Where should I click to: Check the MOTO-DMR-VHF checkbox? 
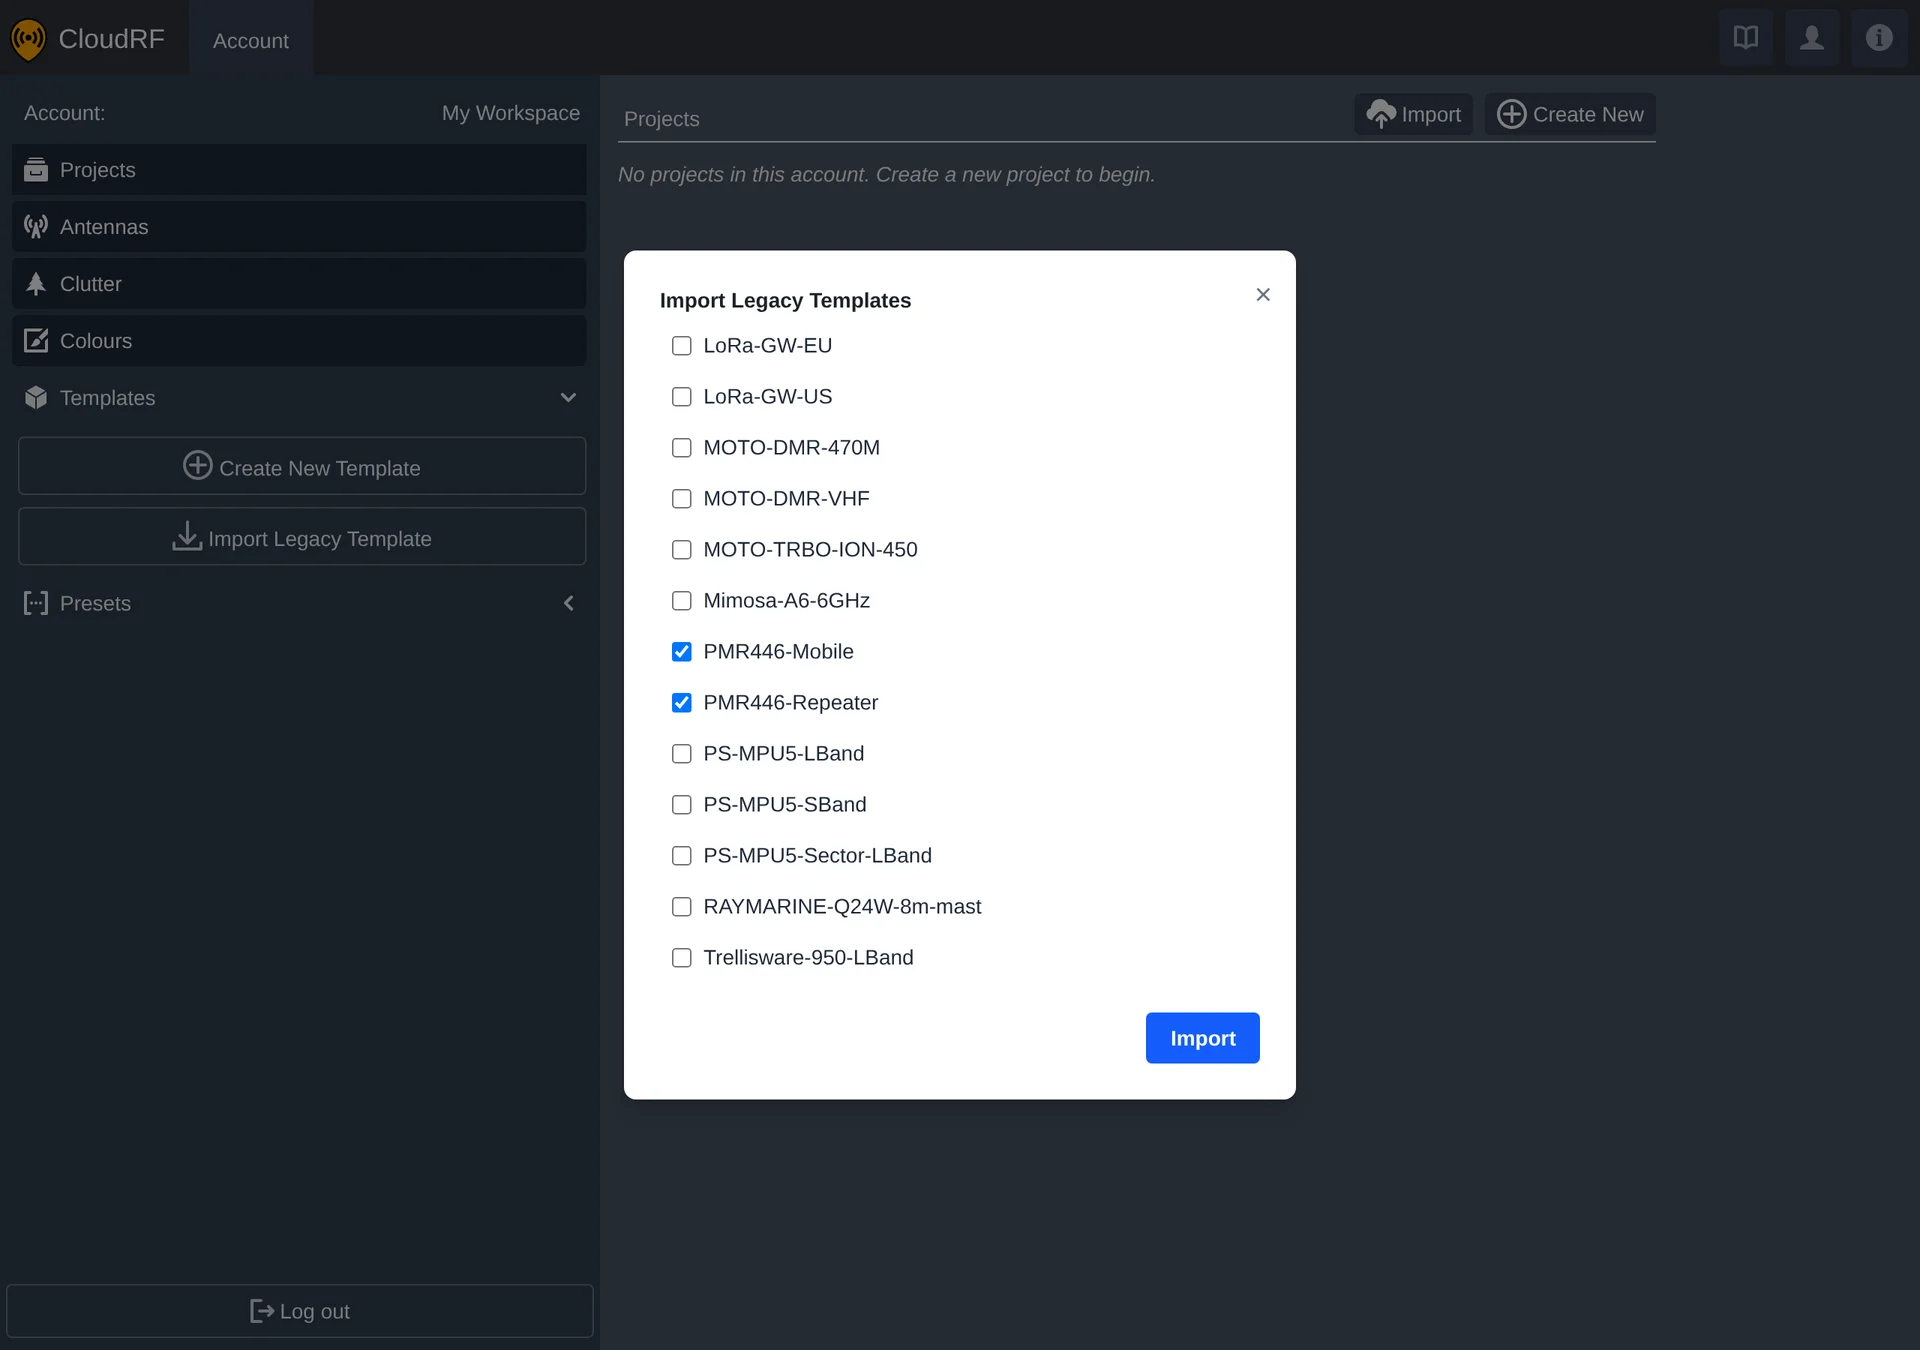pyautogui.click(x=681, y=499)
